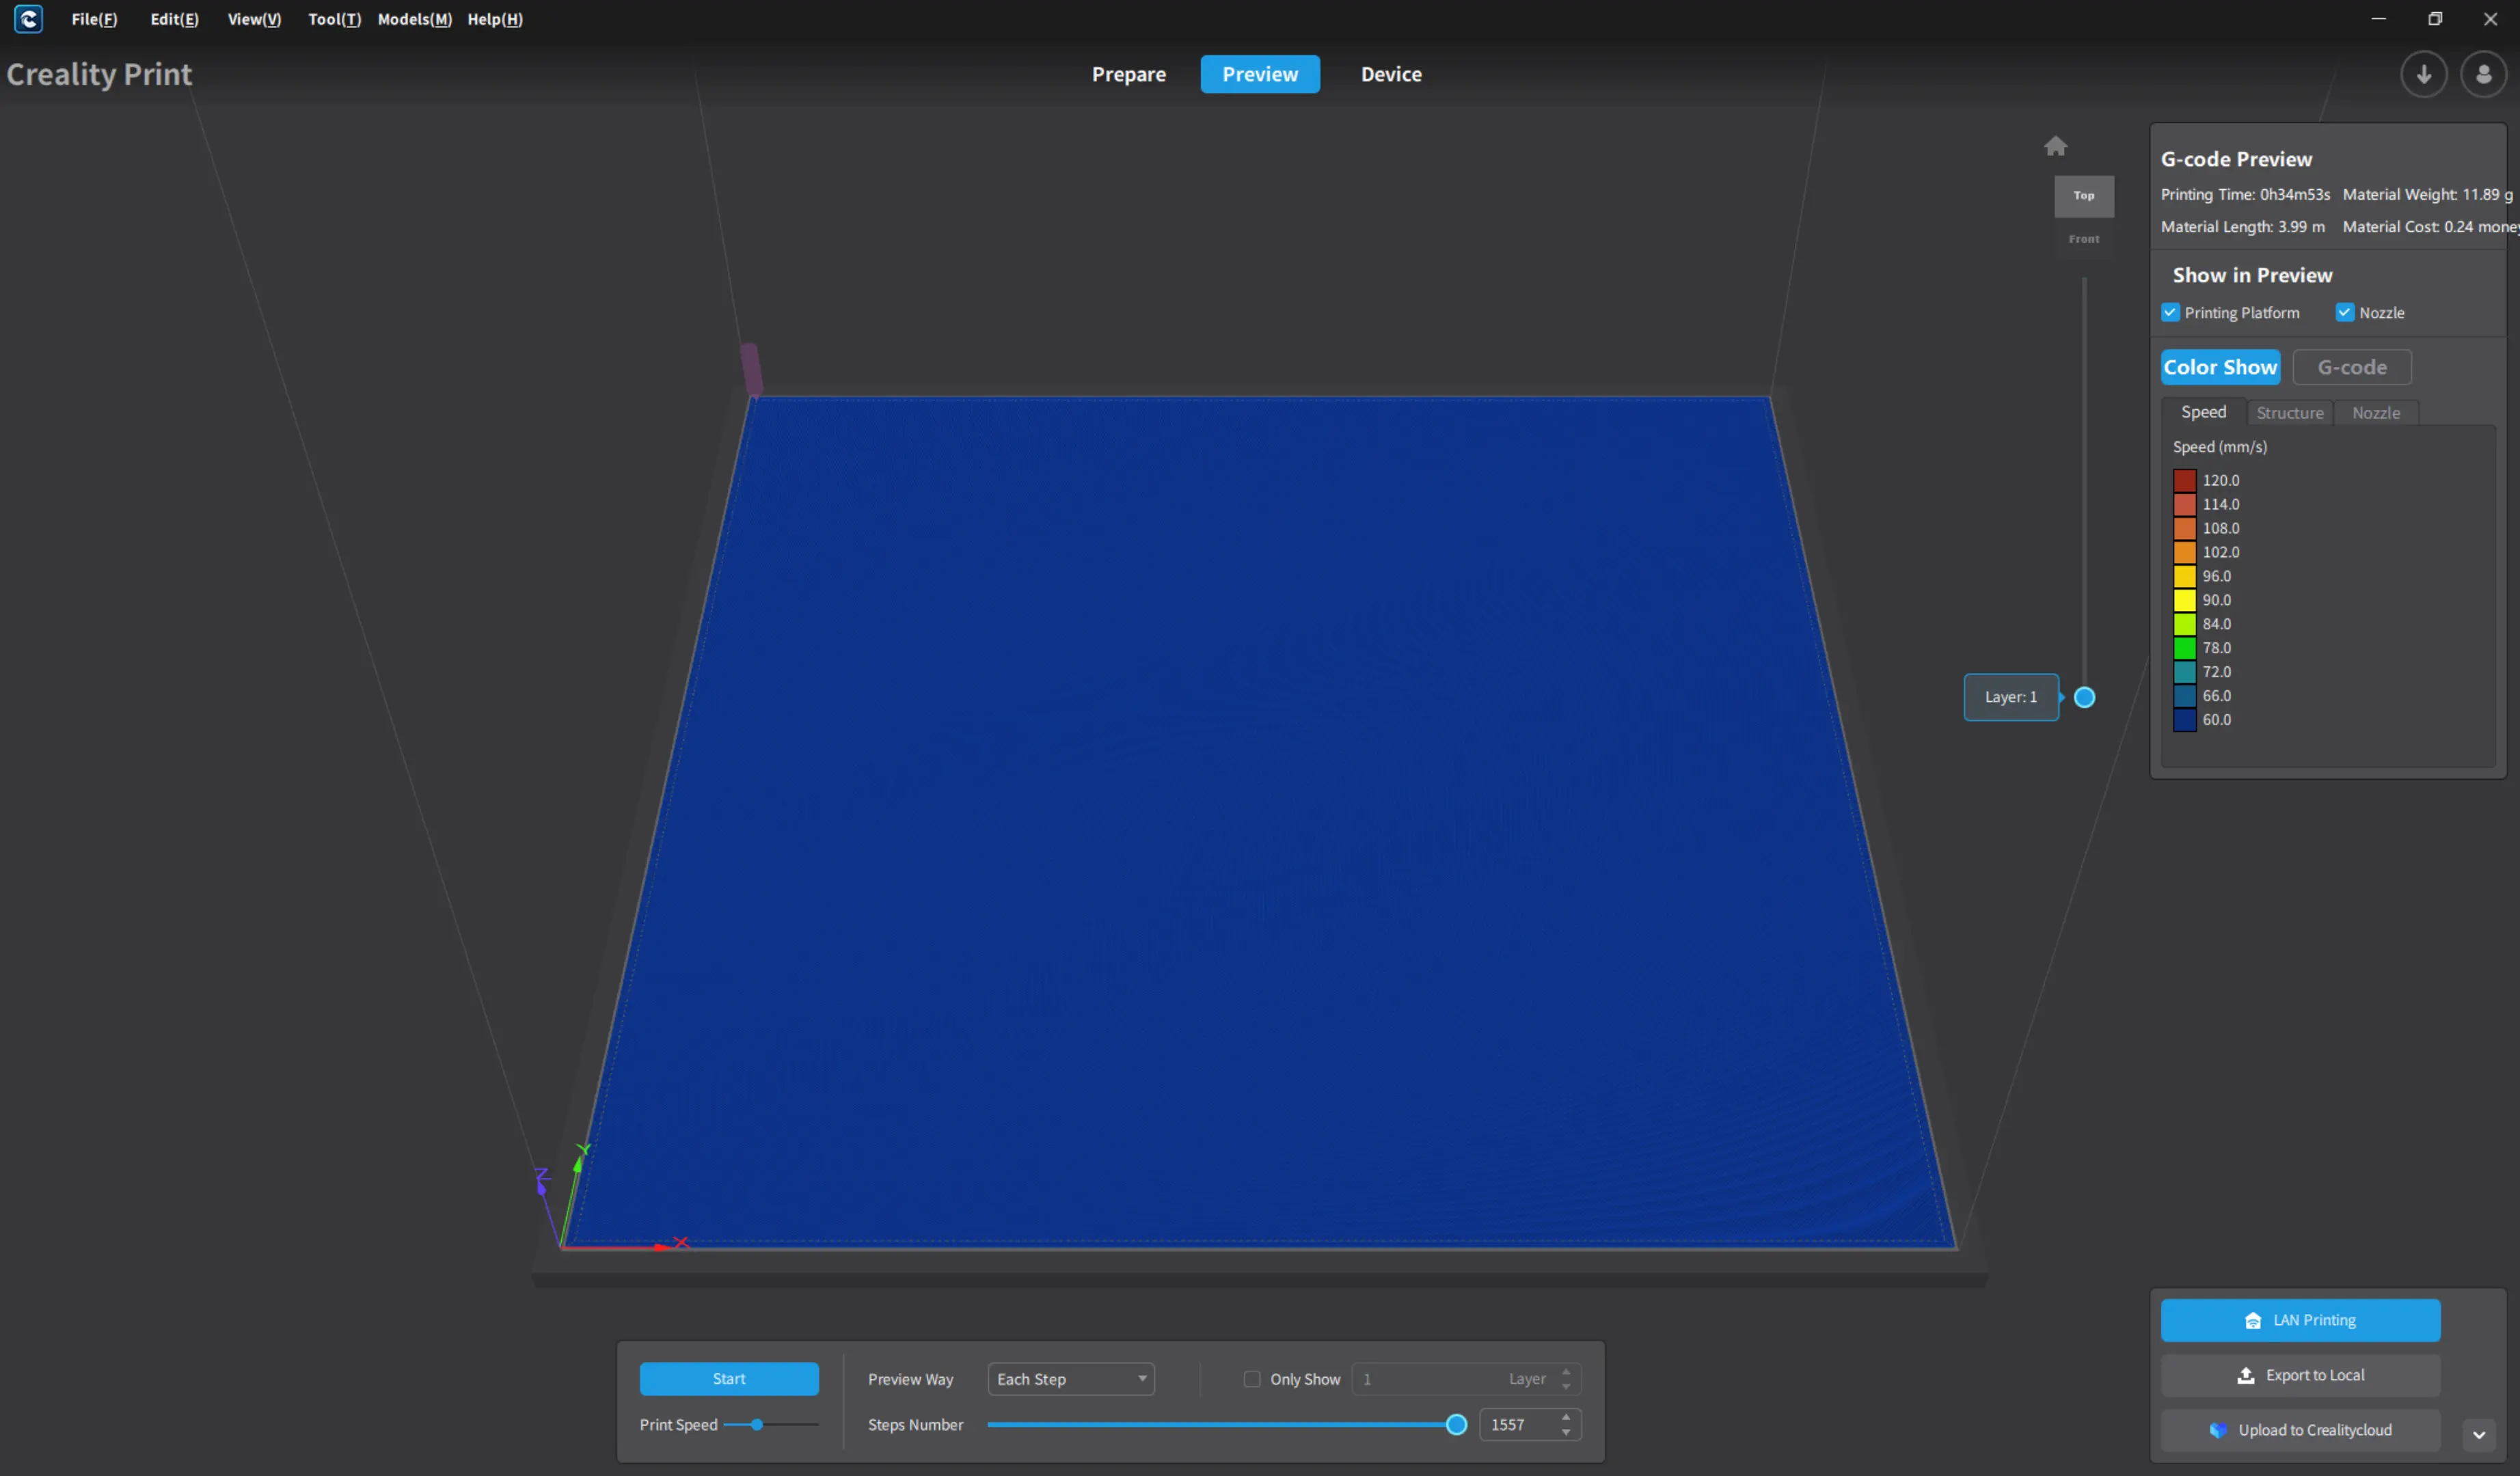
Task: Click the nozzle marker on the platform
Action: click(751, 370)
